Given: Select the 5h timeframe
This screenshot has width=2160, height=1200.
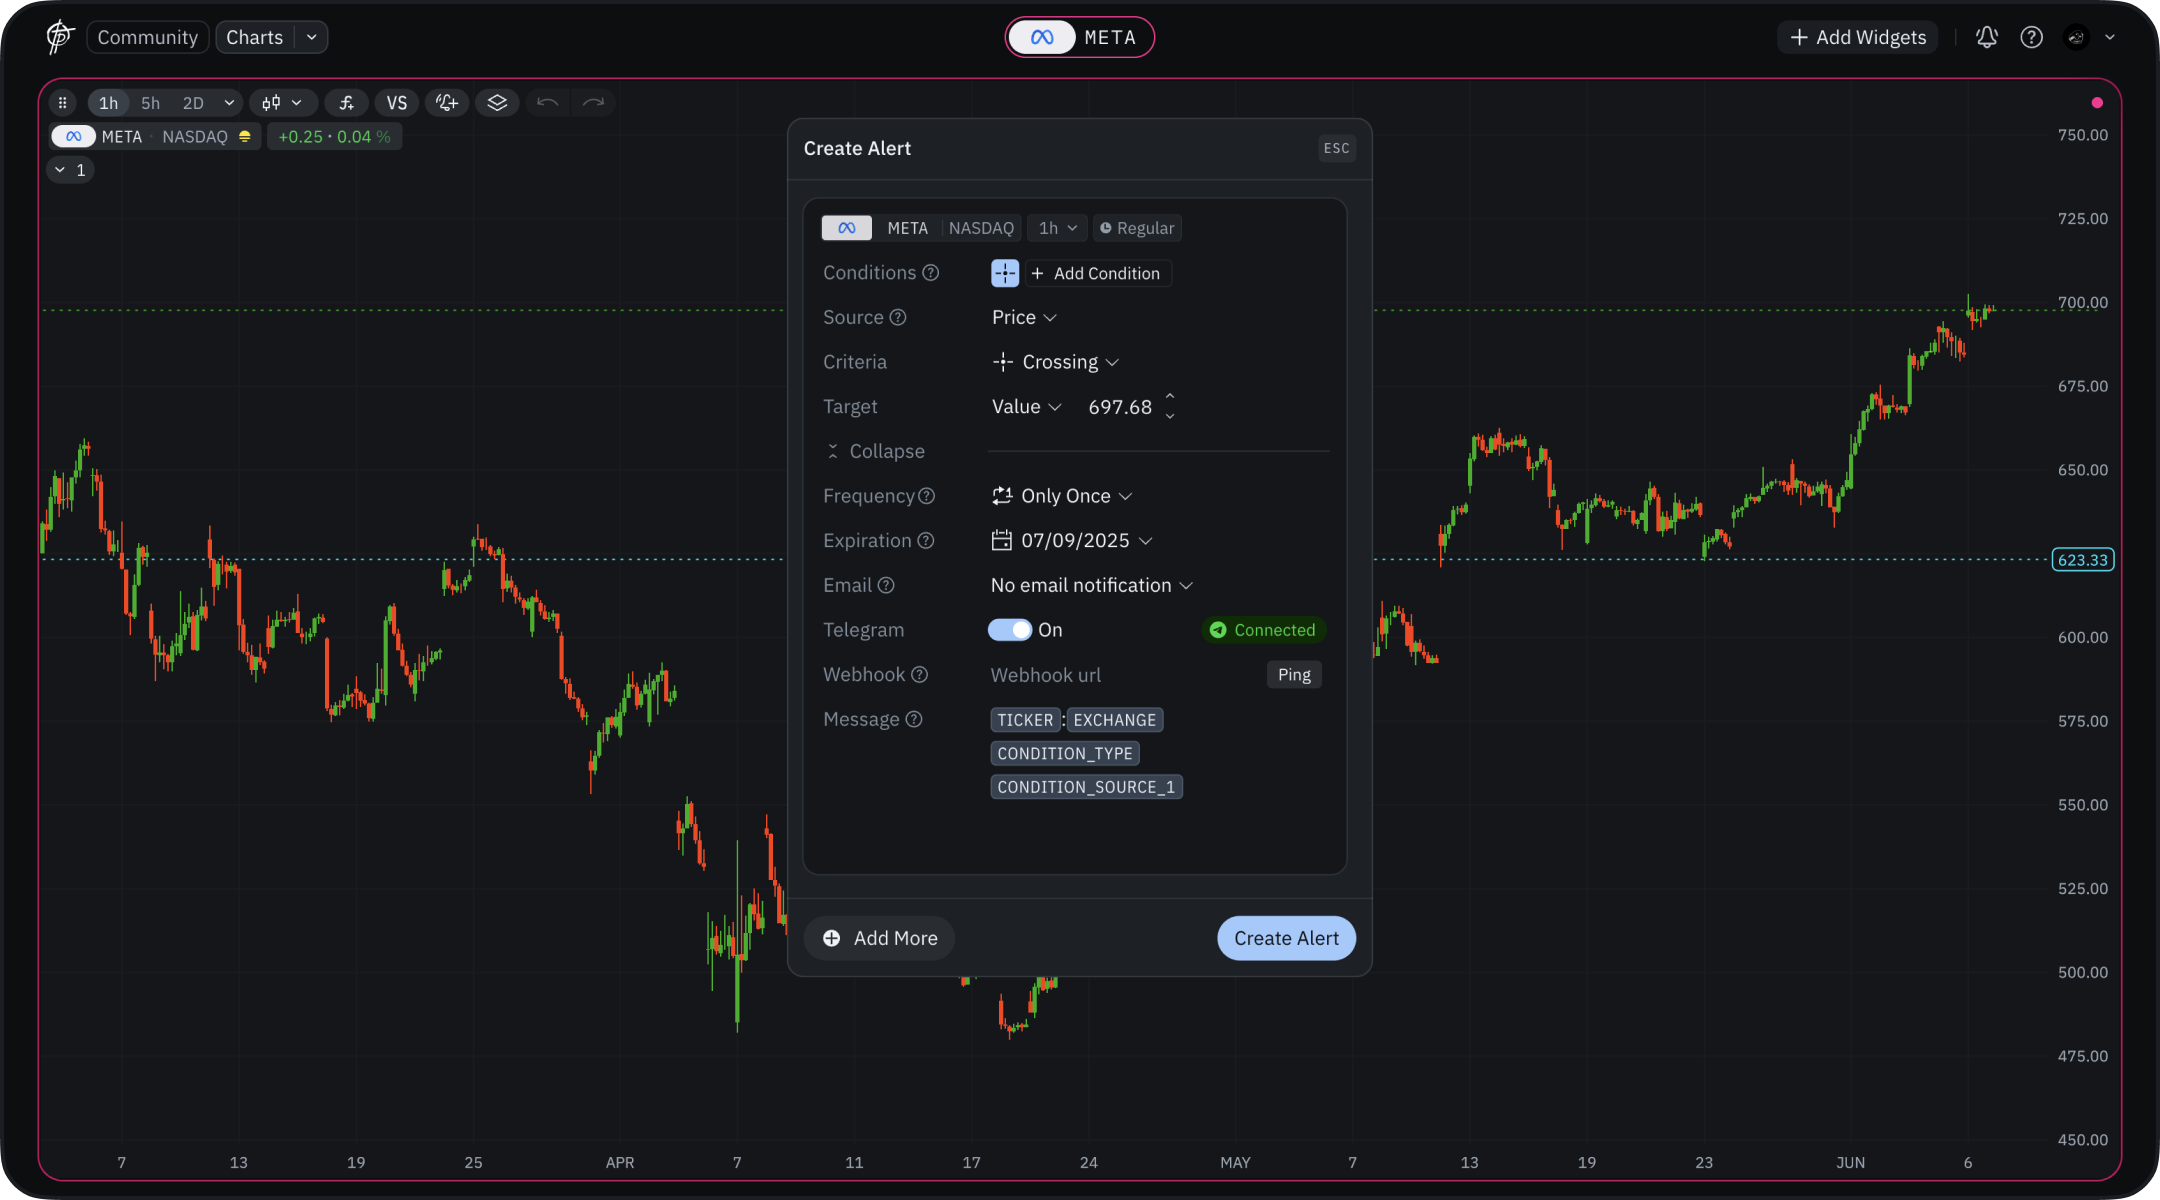Looking at the screenshot, I should pos(150,103).
